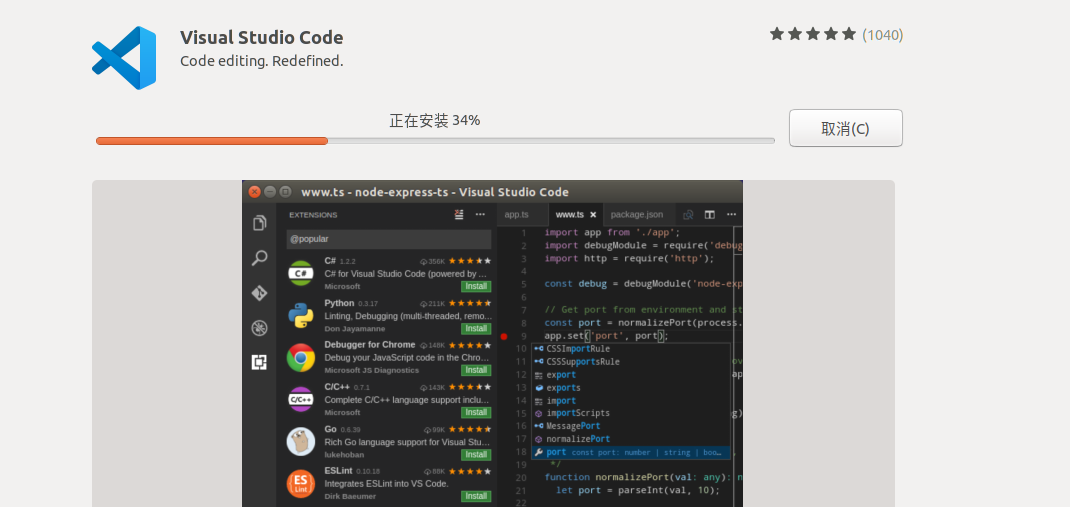
Task: Open the Extensions panel more actions ellipsis
Action: point(480,214)
